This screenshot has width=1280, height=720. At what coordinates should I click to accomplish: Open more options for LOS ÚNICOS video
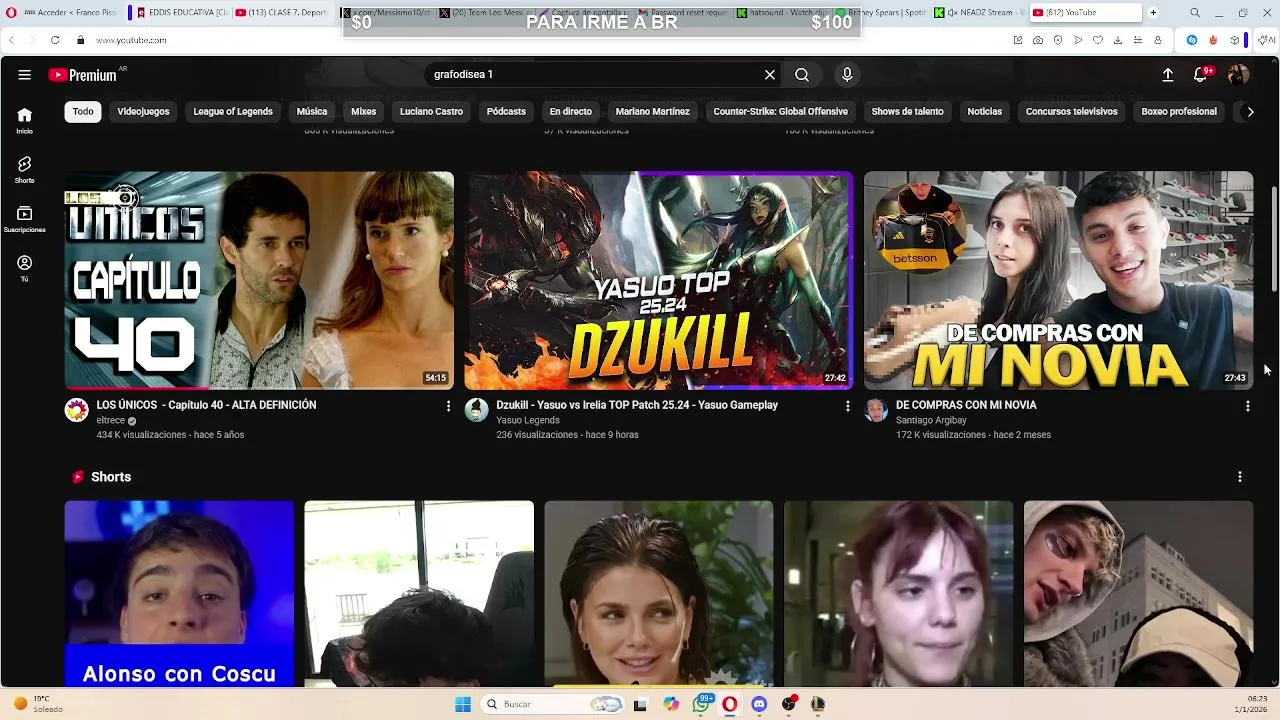point(448,406)
